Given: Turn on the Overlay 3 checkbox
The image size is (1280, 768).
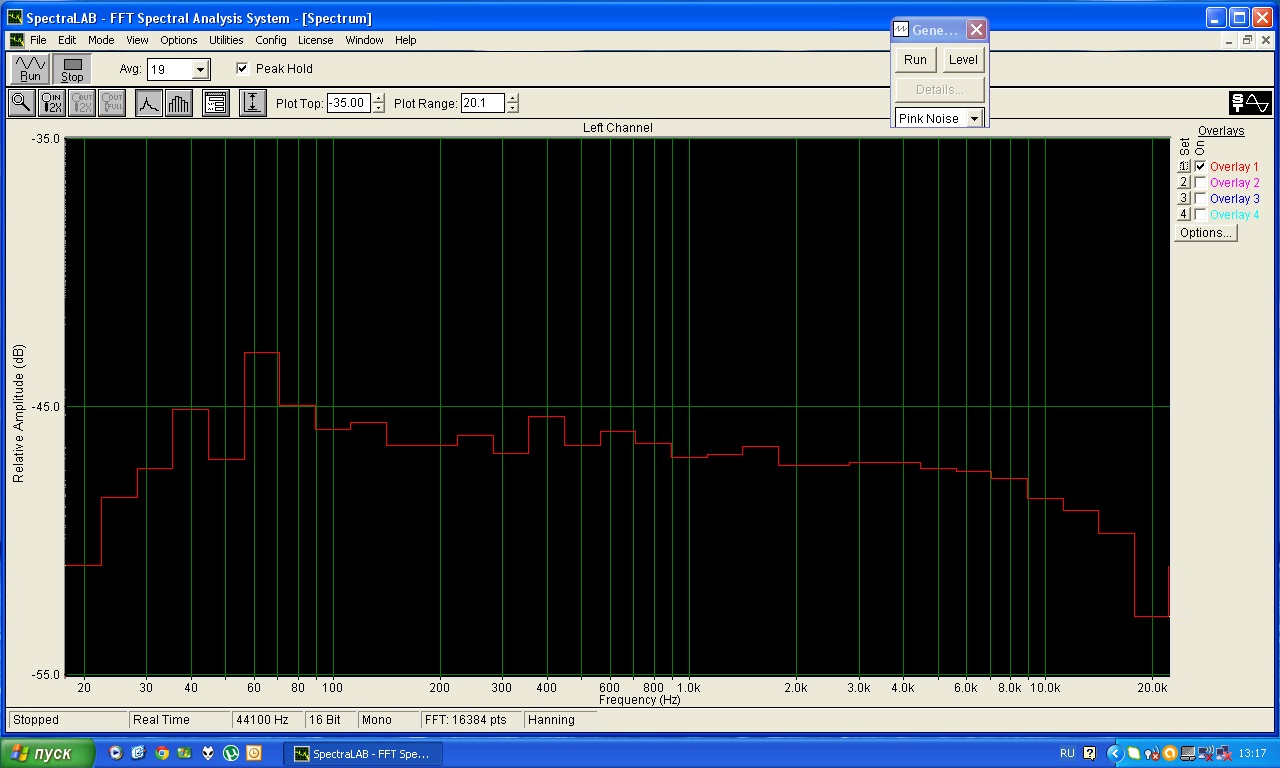Looking at the screenshot, I should coord(1200,199).
